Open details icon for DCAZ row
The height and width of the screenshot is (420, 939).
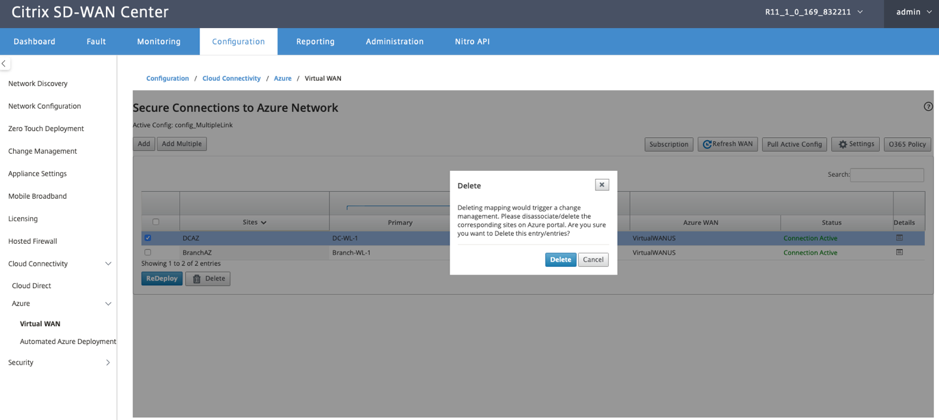tap(899, 238)
